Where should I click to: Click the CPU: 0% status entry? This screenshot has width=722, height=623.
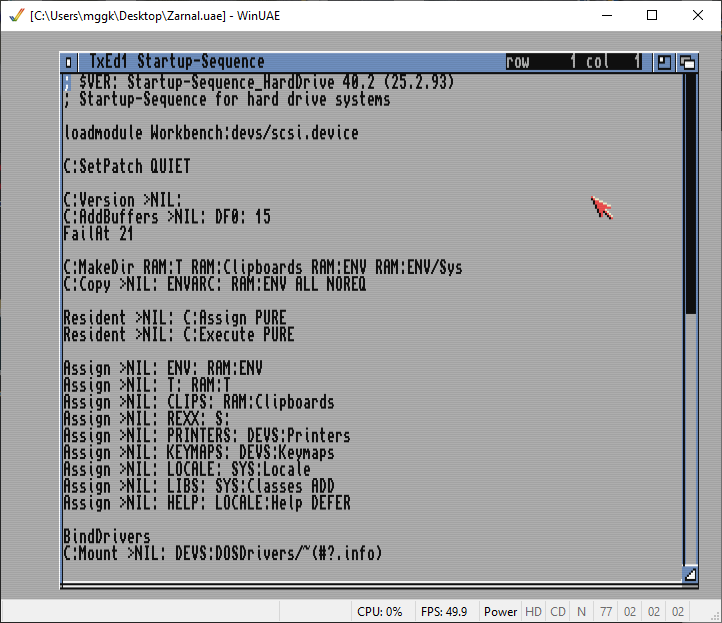pyautogui.click(x=379, y=611)
